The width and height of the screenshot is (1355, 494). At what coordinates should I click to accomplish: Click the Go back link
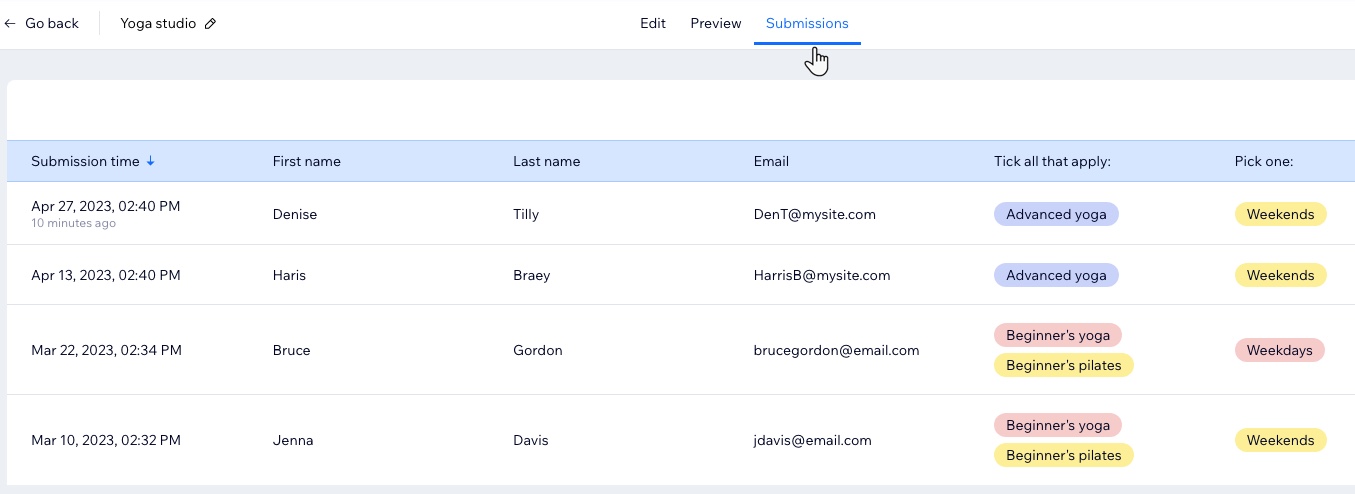(42, 23)
